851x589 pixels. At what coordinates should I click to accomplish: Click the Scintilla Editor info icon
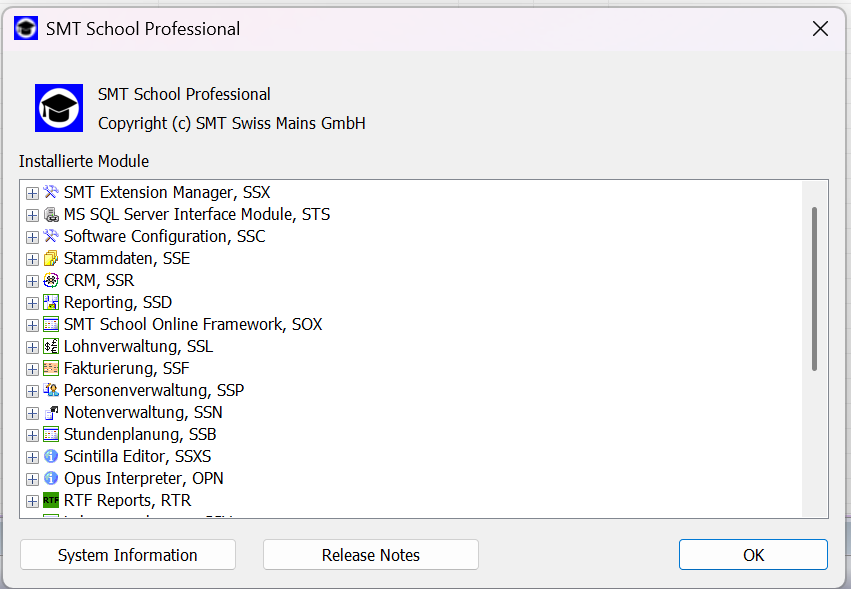coord(51,456)
